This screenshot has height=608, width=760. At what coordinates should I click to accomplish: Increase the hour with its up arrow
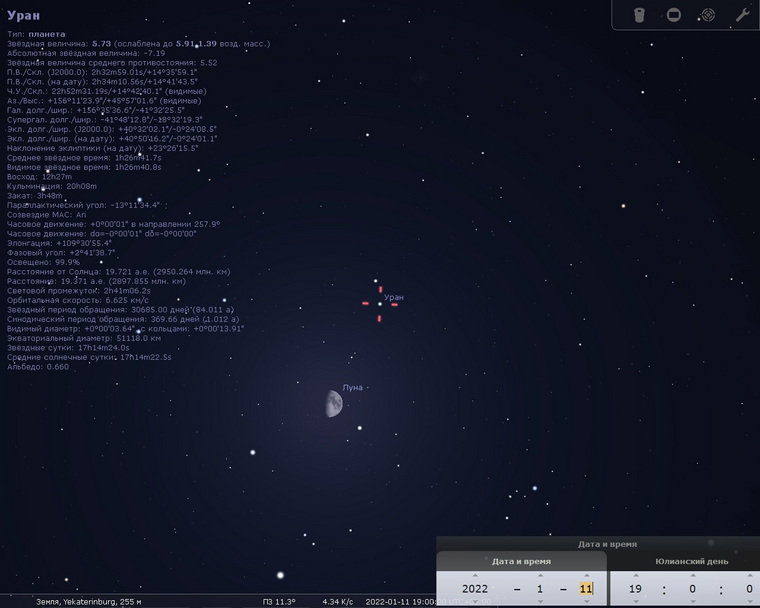(x=635, y=576)
